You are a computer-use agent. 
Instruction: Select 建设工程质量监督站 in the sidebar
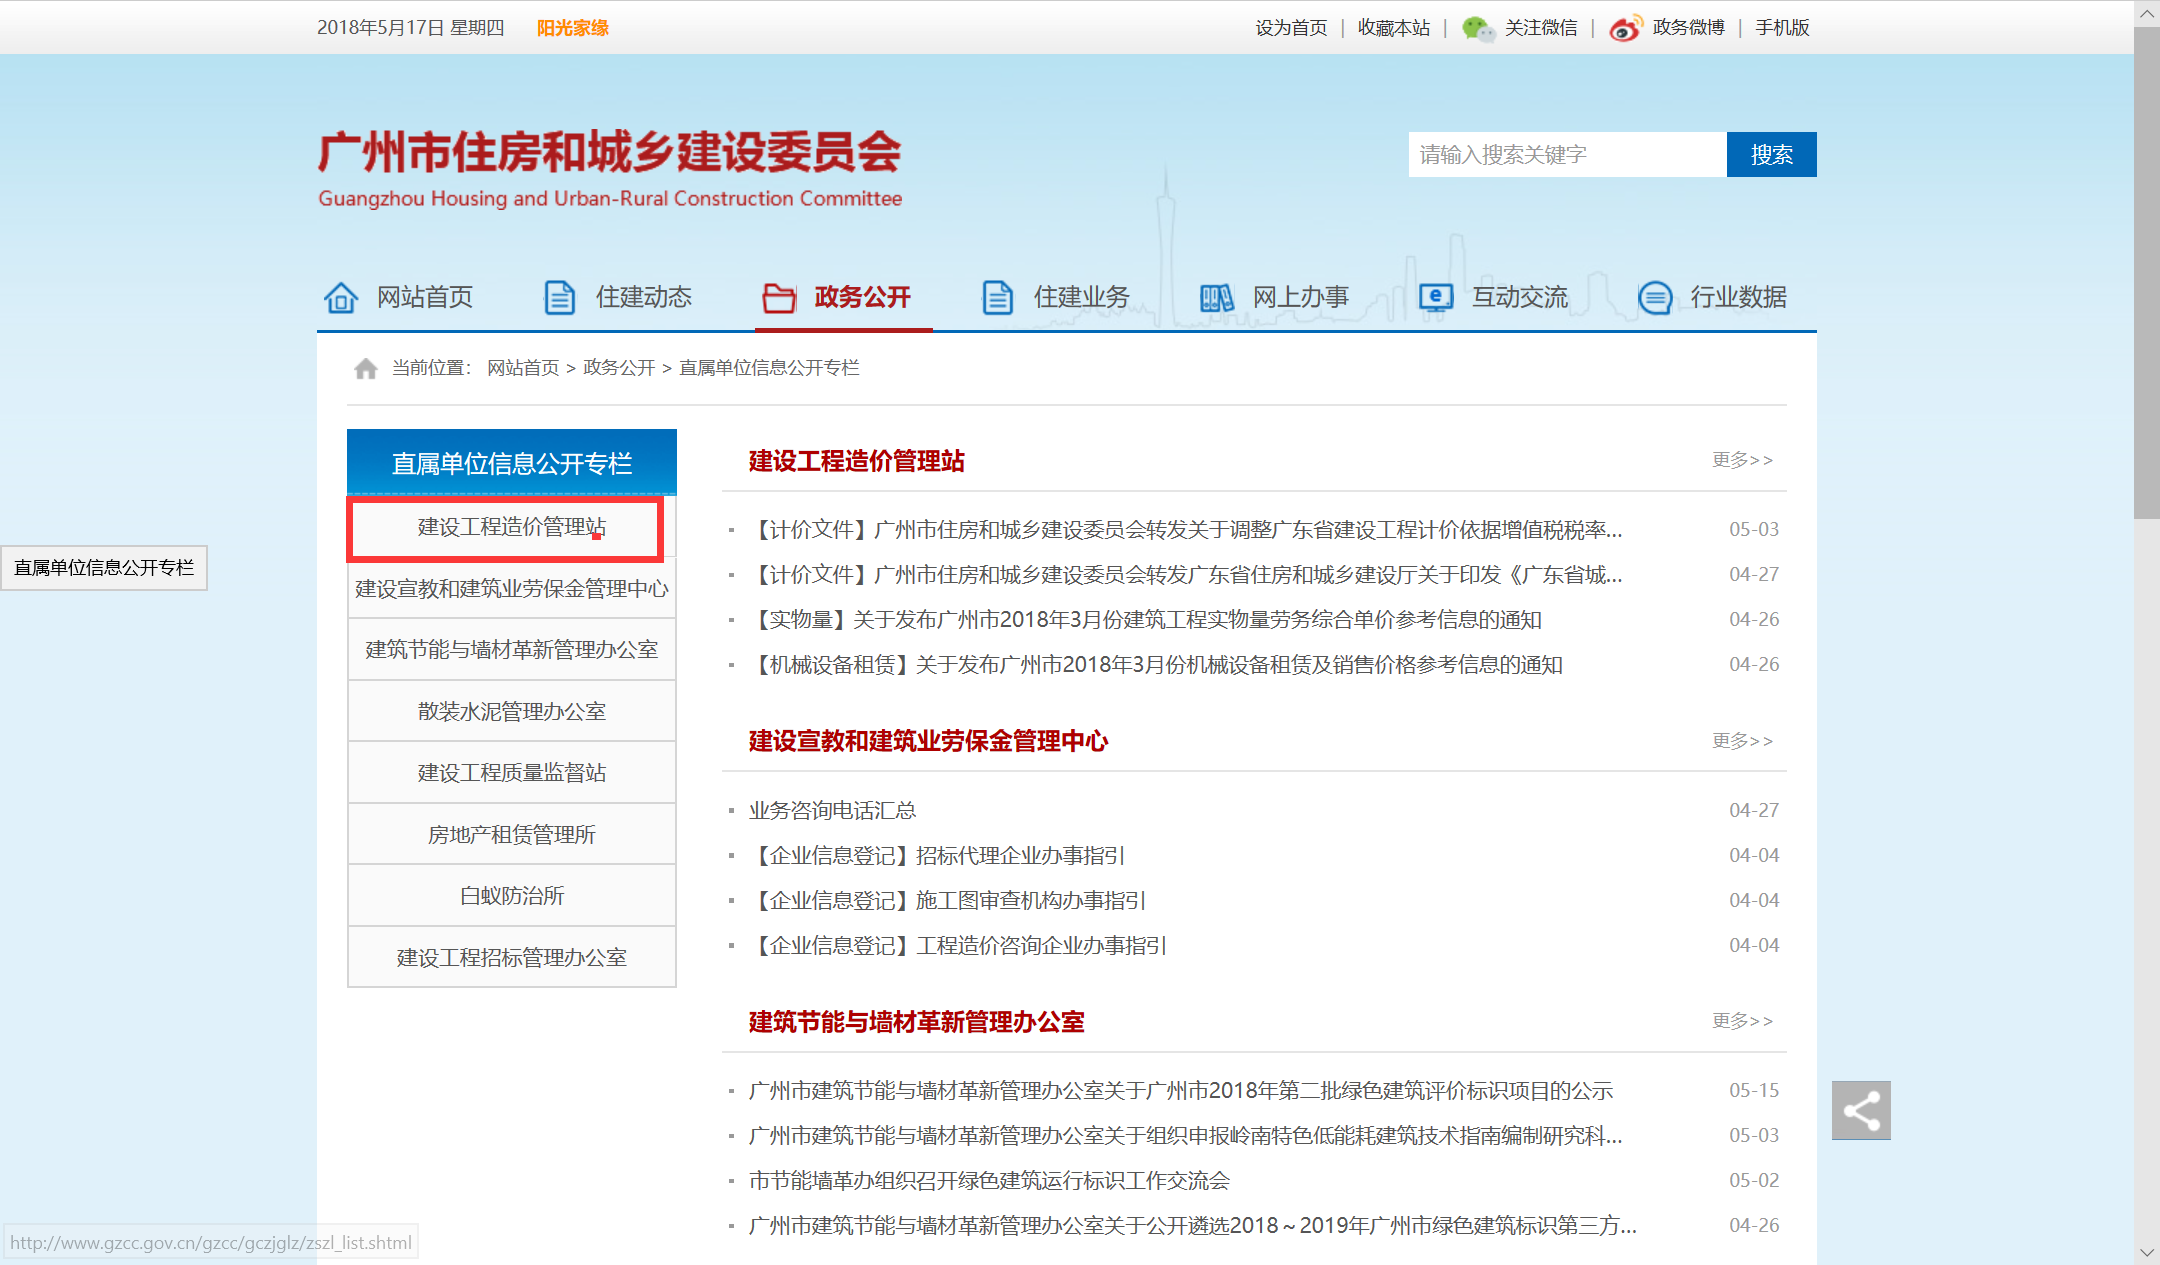[x=512, y=773]
